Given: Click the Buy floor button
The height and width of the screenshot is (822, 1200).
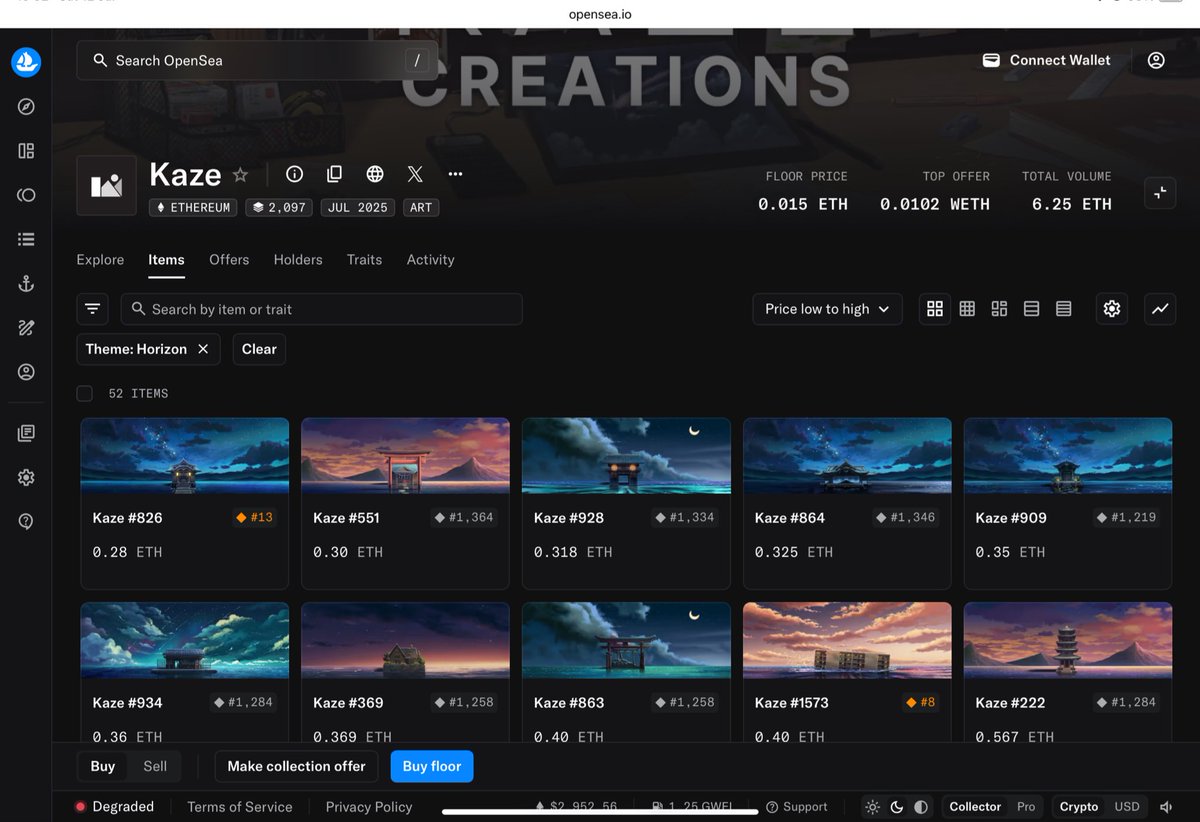Looking at the screenshot, I should [x=432, y=766].
